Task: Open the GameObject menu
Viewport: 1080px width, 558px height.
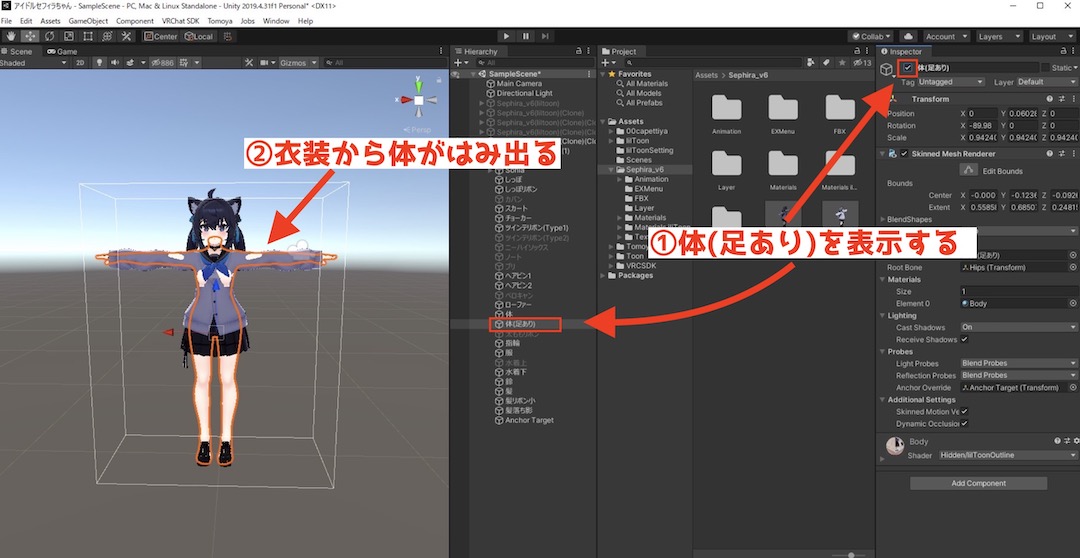Action: tap(88, 21)
